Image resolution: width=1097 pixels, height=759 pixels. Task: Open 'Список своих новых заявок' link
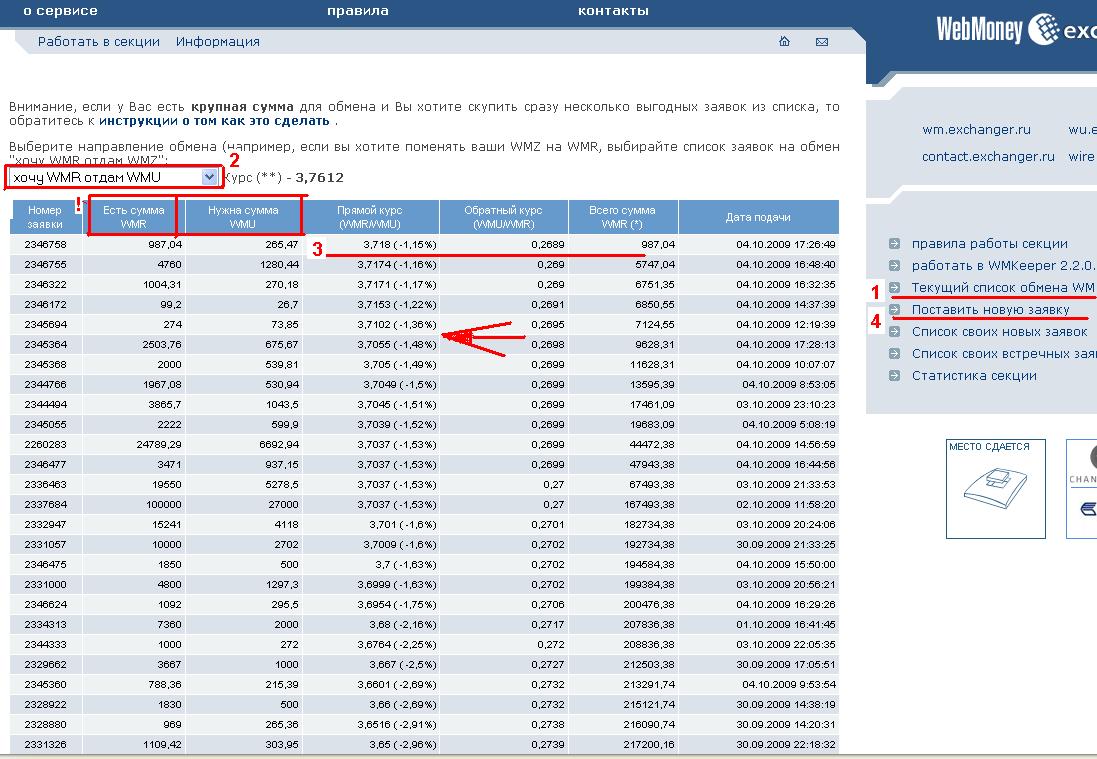(999, 332)
